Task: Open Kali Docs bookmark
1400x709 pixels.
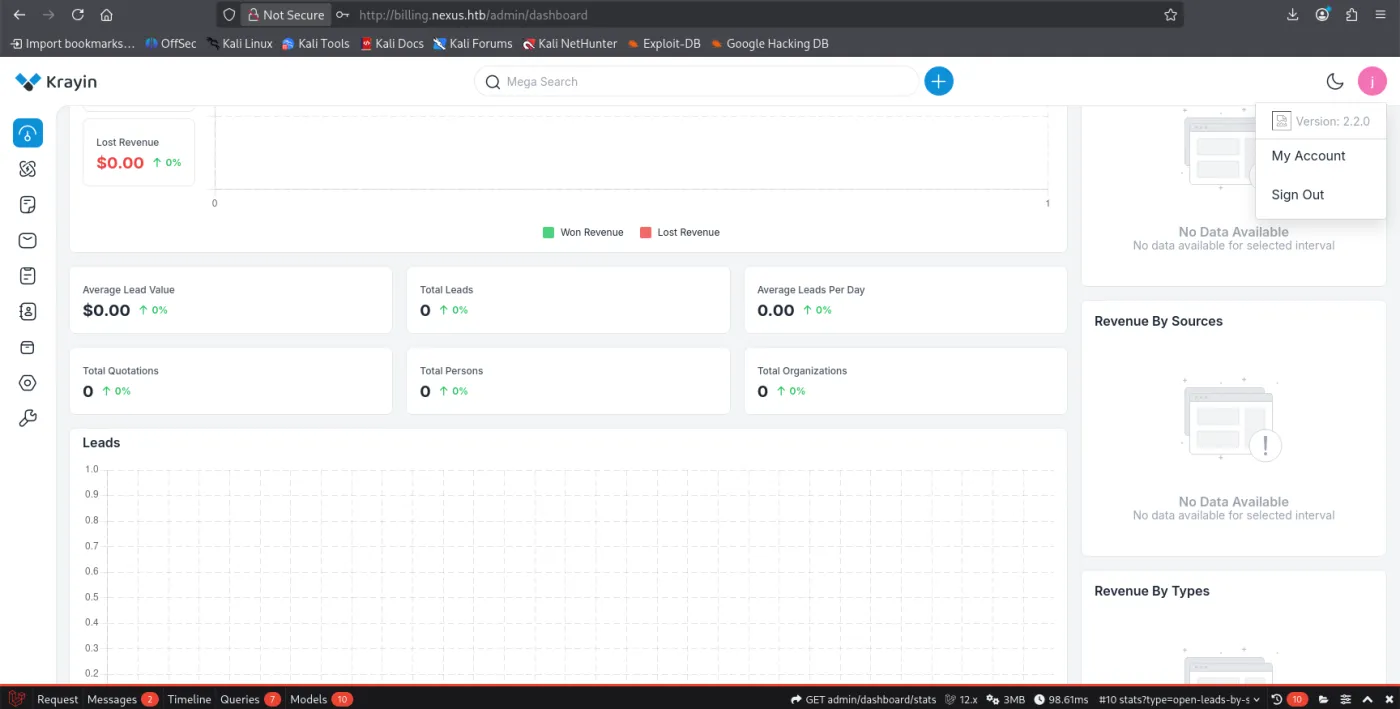Action: (x=392, y=44)
